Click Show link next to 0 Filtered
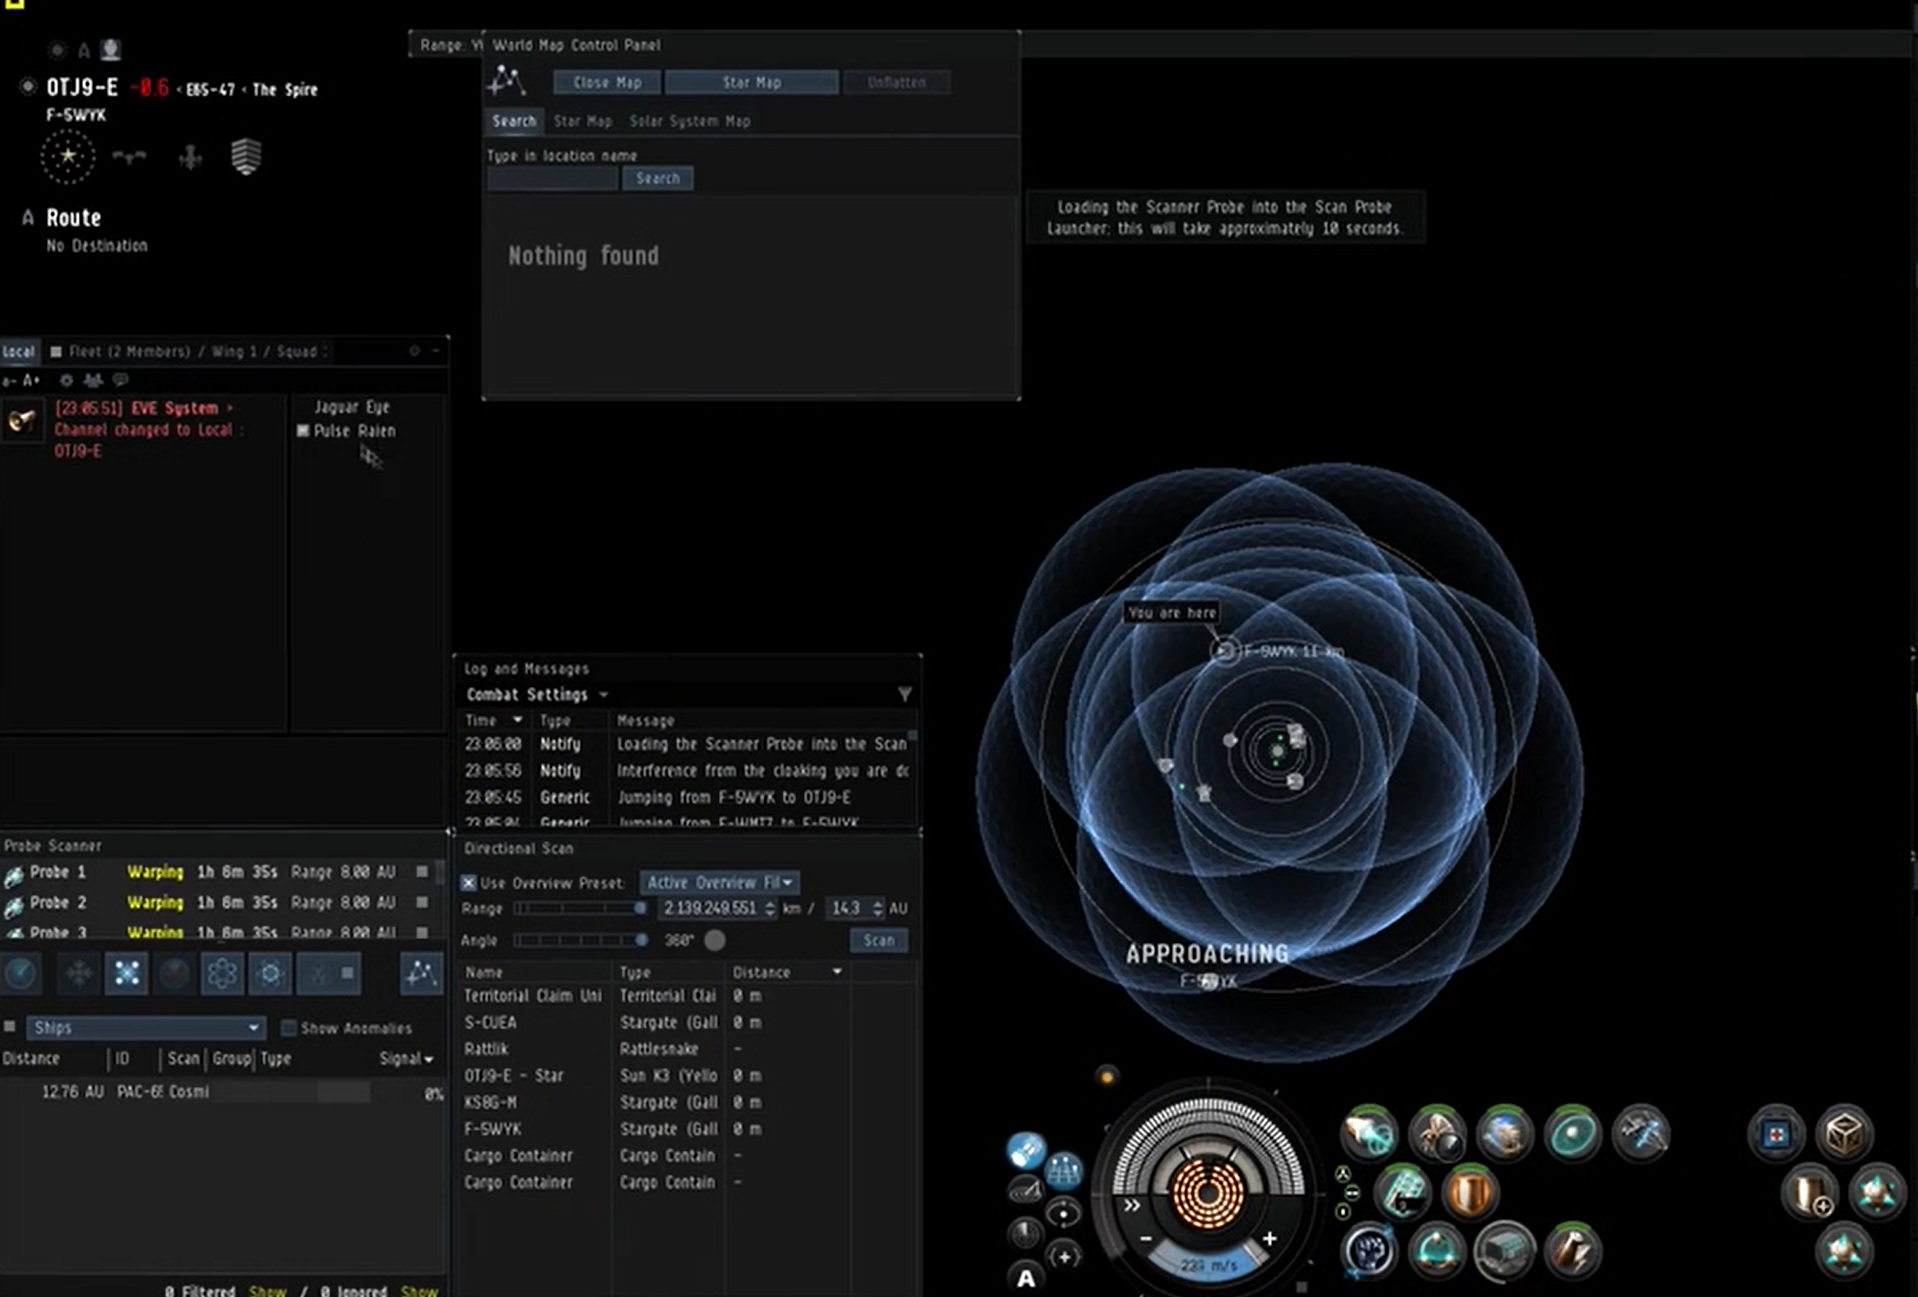The image size is (1918, 1297). point(267,1290)
